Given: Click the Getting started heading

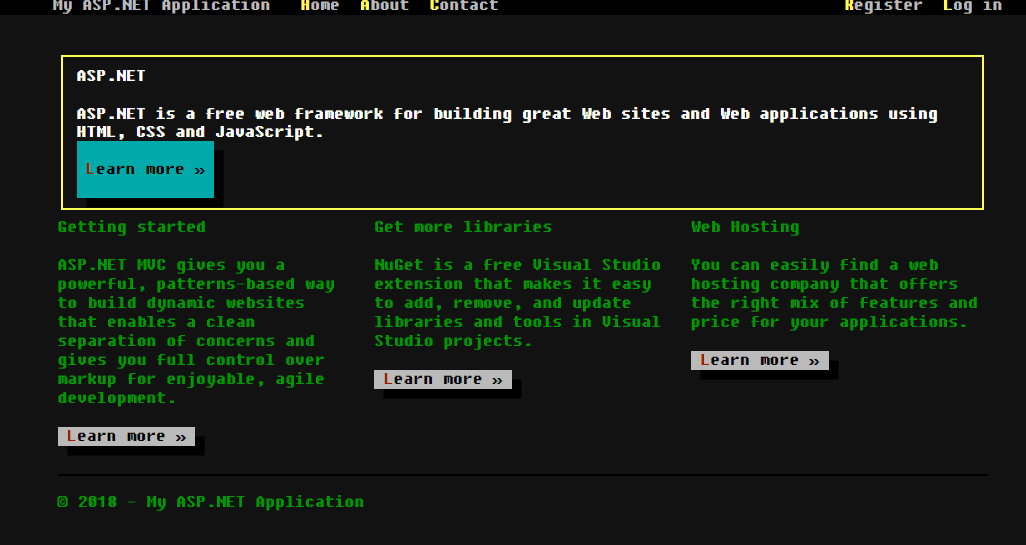Looking at the screenshot, I should pyautogui.click(x=132, y=227).
